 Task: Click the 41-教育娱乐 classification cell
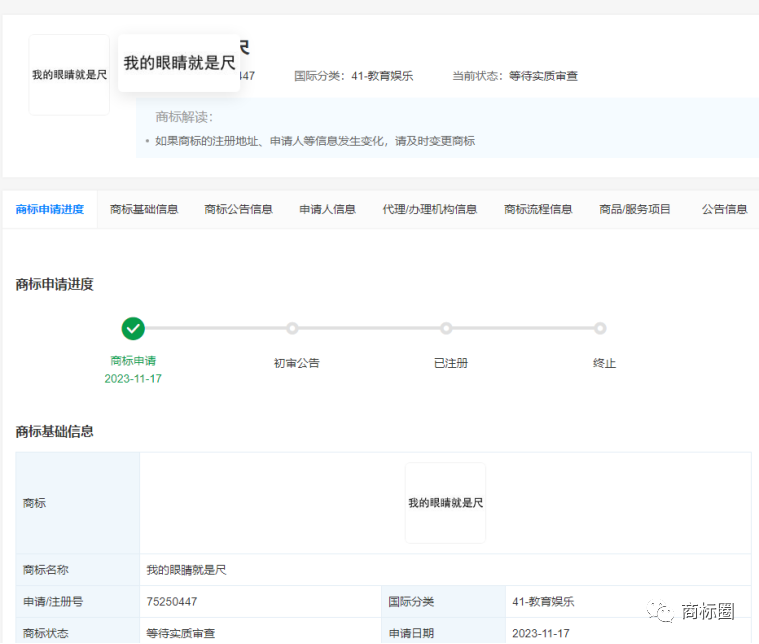coord(543,602)
